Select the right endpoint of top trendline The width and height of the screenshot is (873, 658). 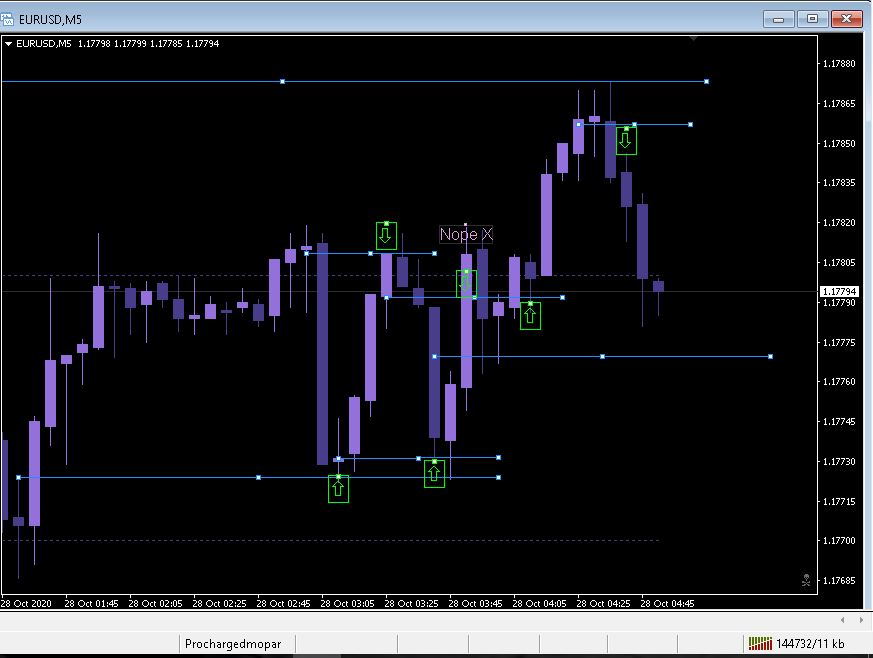click(x=707, y=81)
